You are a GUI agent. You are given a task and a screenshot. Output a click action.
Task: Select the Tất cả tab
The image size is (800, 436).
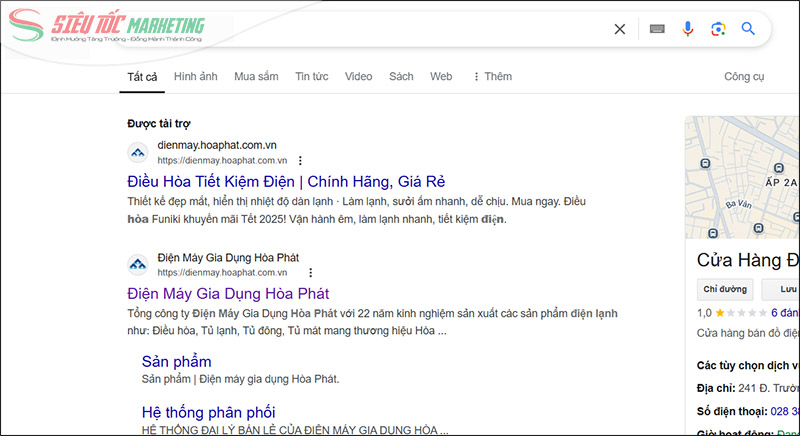coord(142,77)
